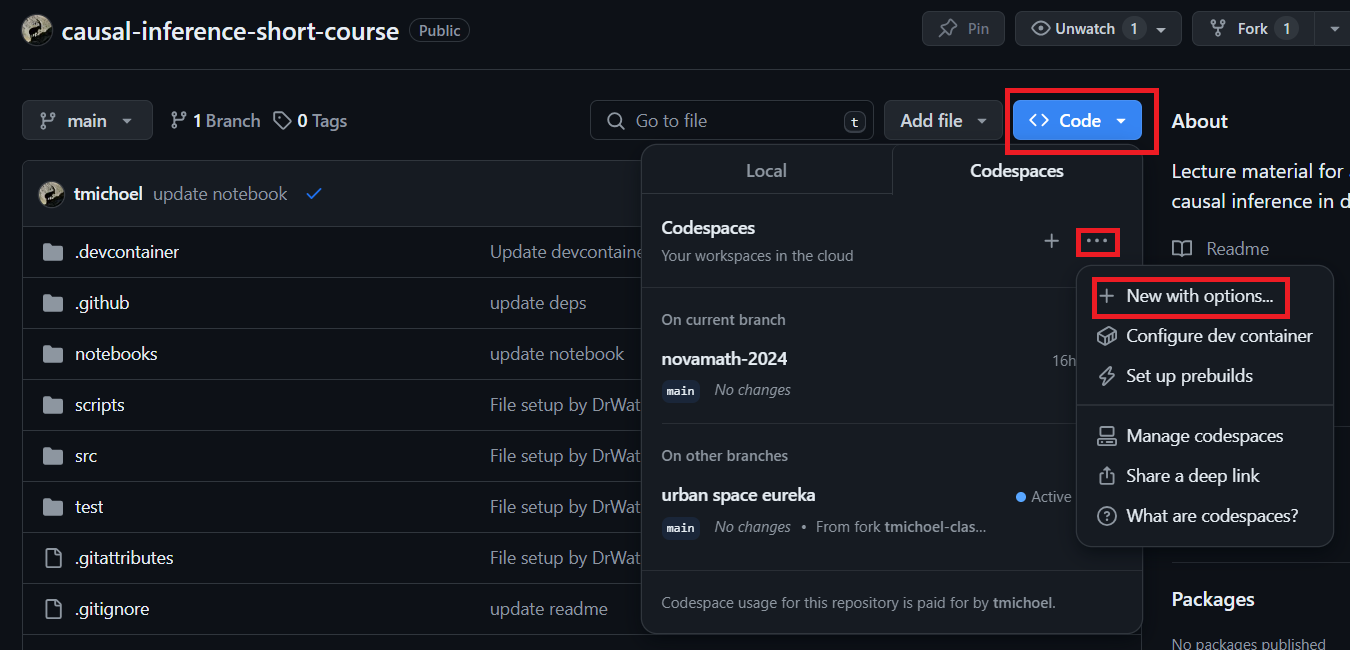Click the Share a deep link icon
1350x650 pixels.
pyautogui.click(x=1107, y=476)
